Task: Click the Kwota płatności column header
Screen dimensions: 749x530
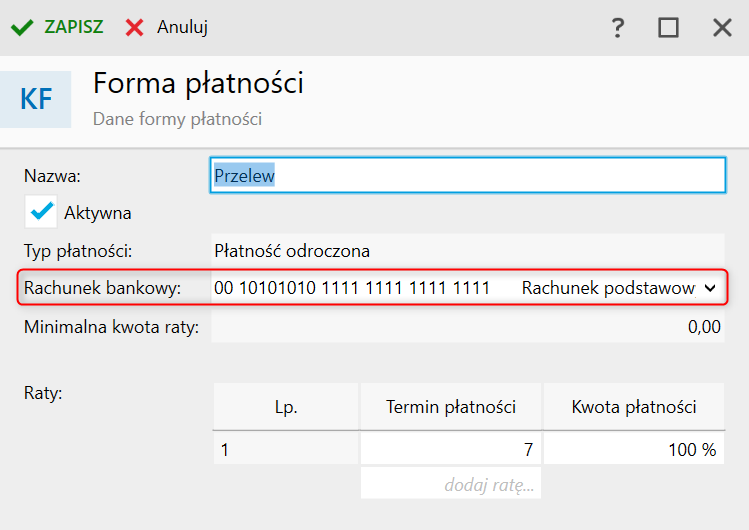Action: (633, 407)
